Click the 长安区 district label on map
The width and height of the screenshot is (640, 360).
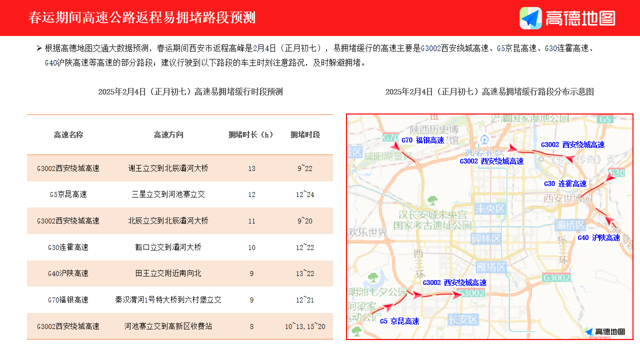(x=463, y=319)
